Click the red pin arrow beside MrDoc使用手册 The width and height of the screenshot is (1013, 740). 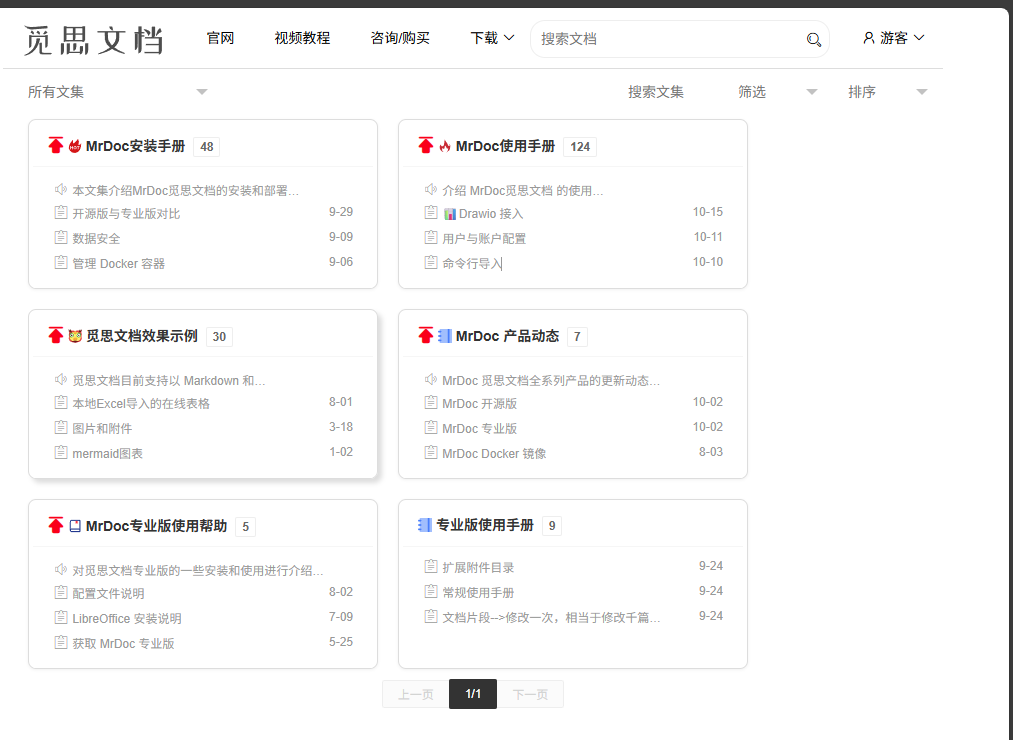pyautogui.click(x=425, y=145)
